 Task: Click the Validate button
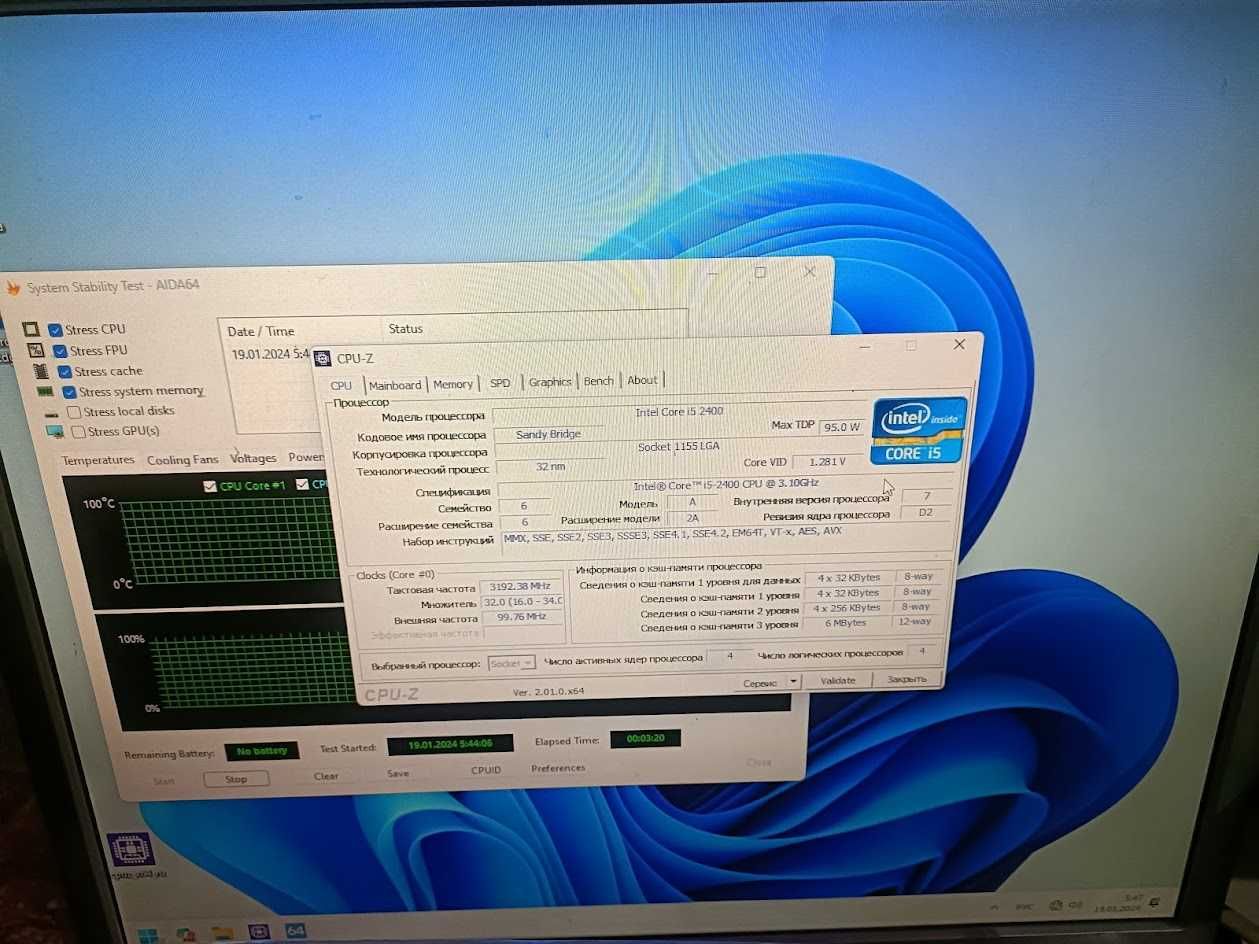(838, 680)
